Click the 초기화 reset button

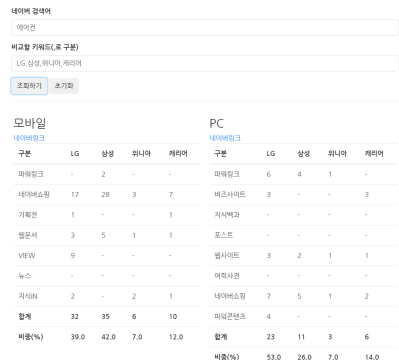click(64, 86)
